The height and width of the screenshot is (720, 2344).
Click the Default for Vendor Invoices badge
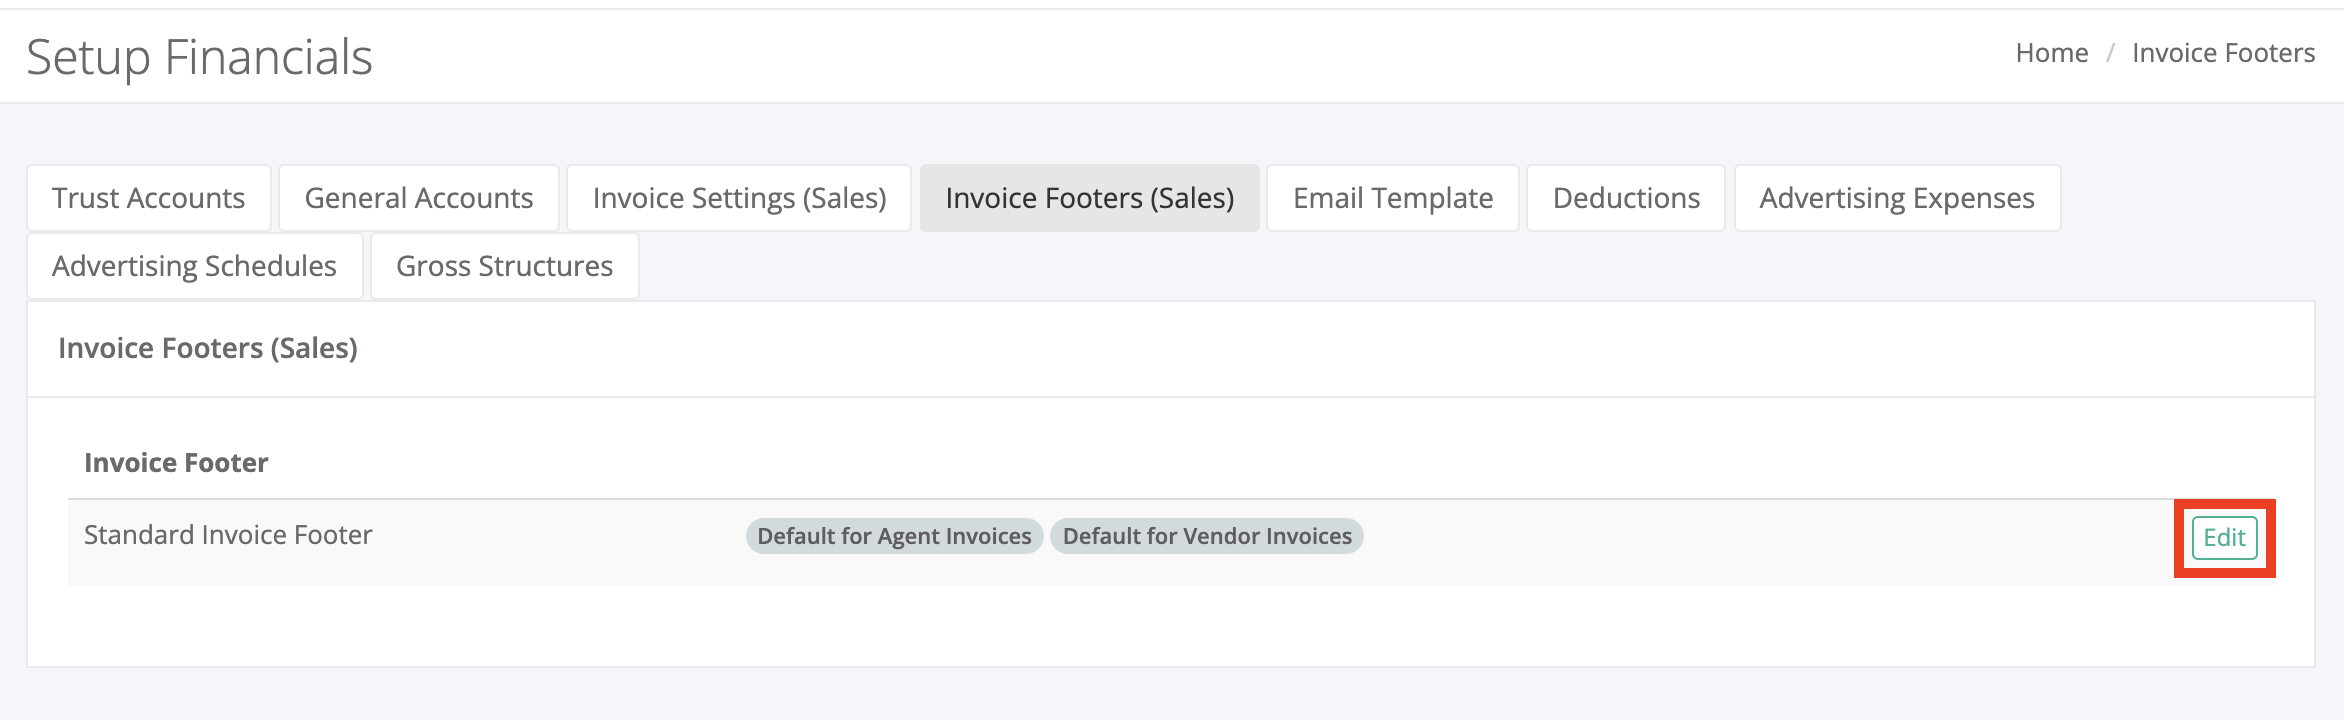tap(1207, 536)
